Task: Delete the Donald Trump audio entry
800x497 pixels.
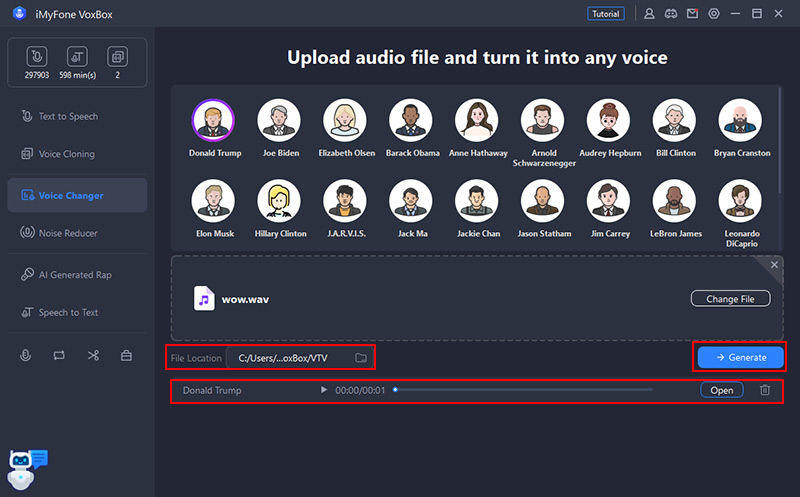Action: 765,390
